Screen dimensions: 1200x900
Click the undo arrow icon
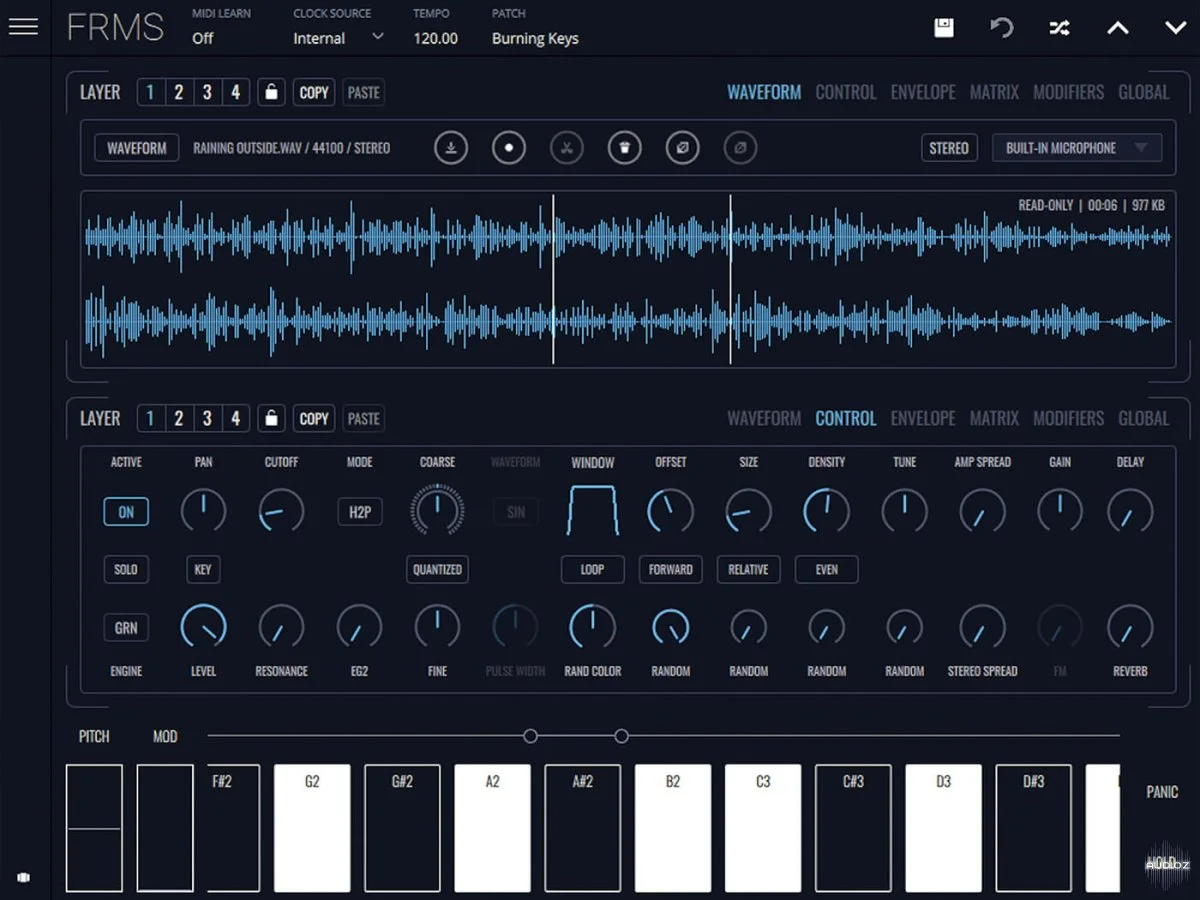[x=1001, y=28]
